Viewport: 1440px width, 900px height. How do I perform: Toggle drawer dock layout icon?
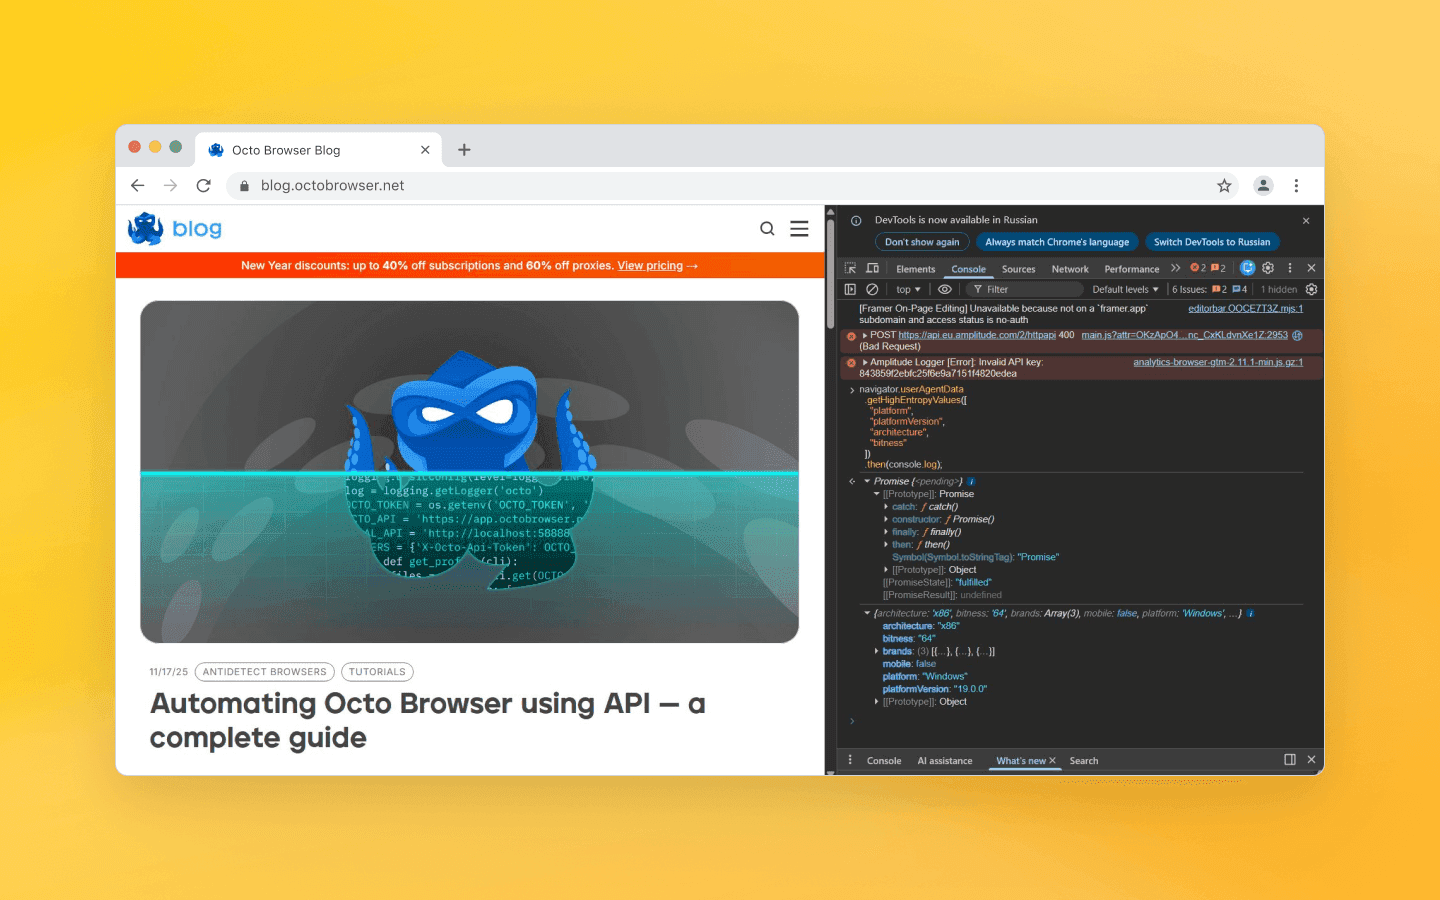point(1290,760)
